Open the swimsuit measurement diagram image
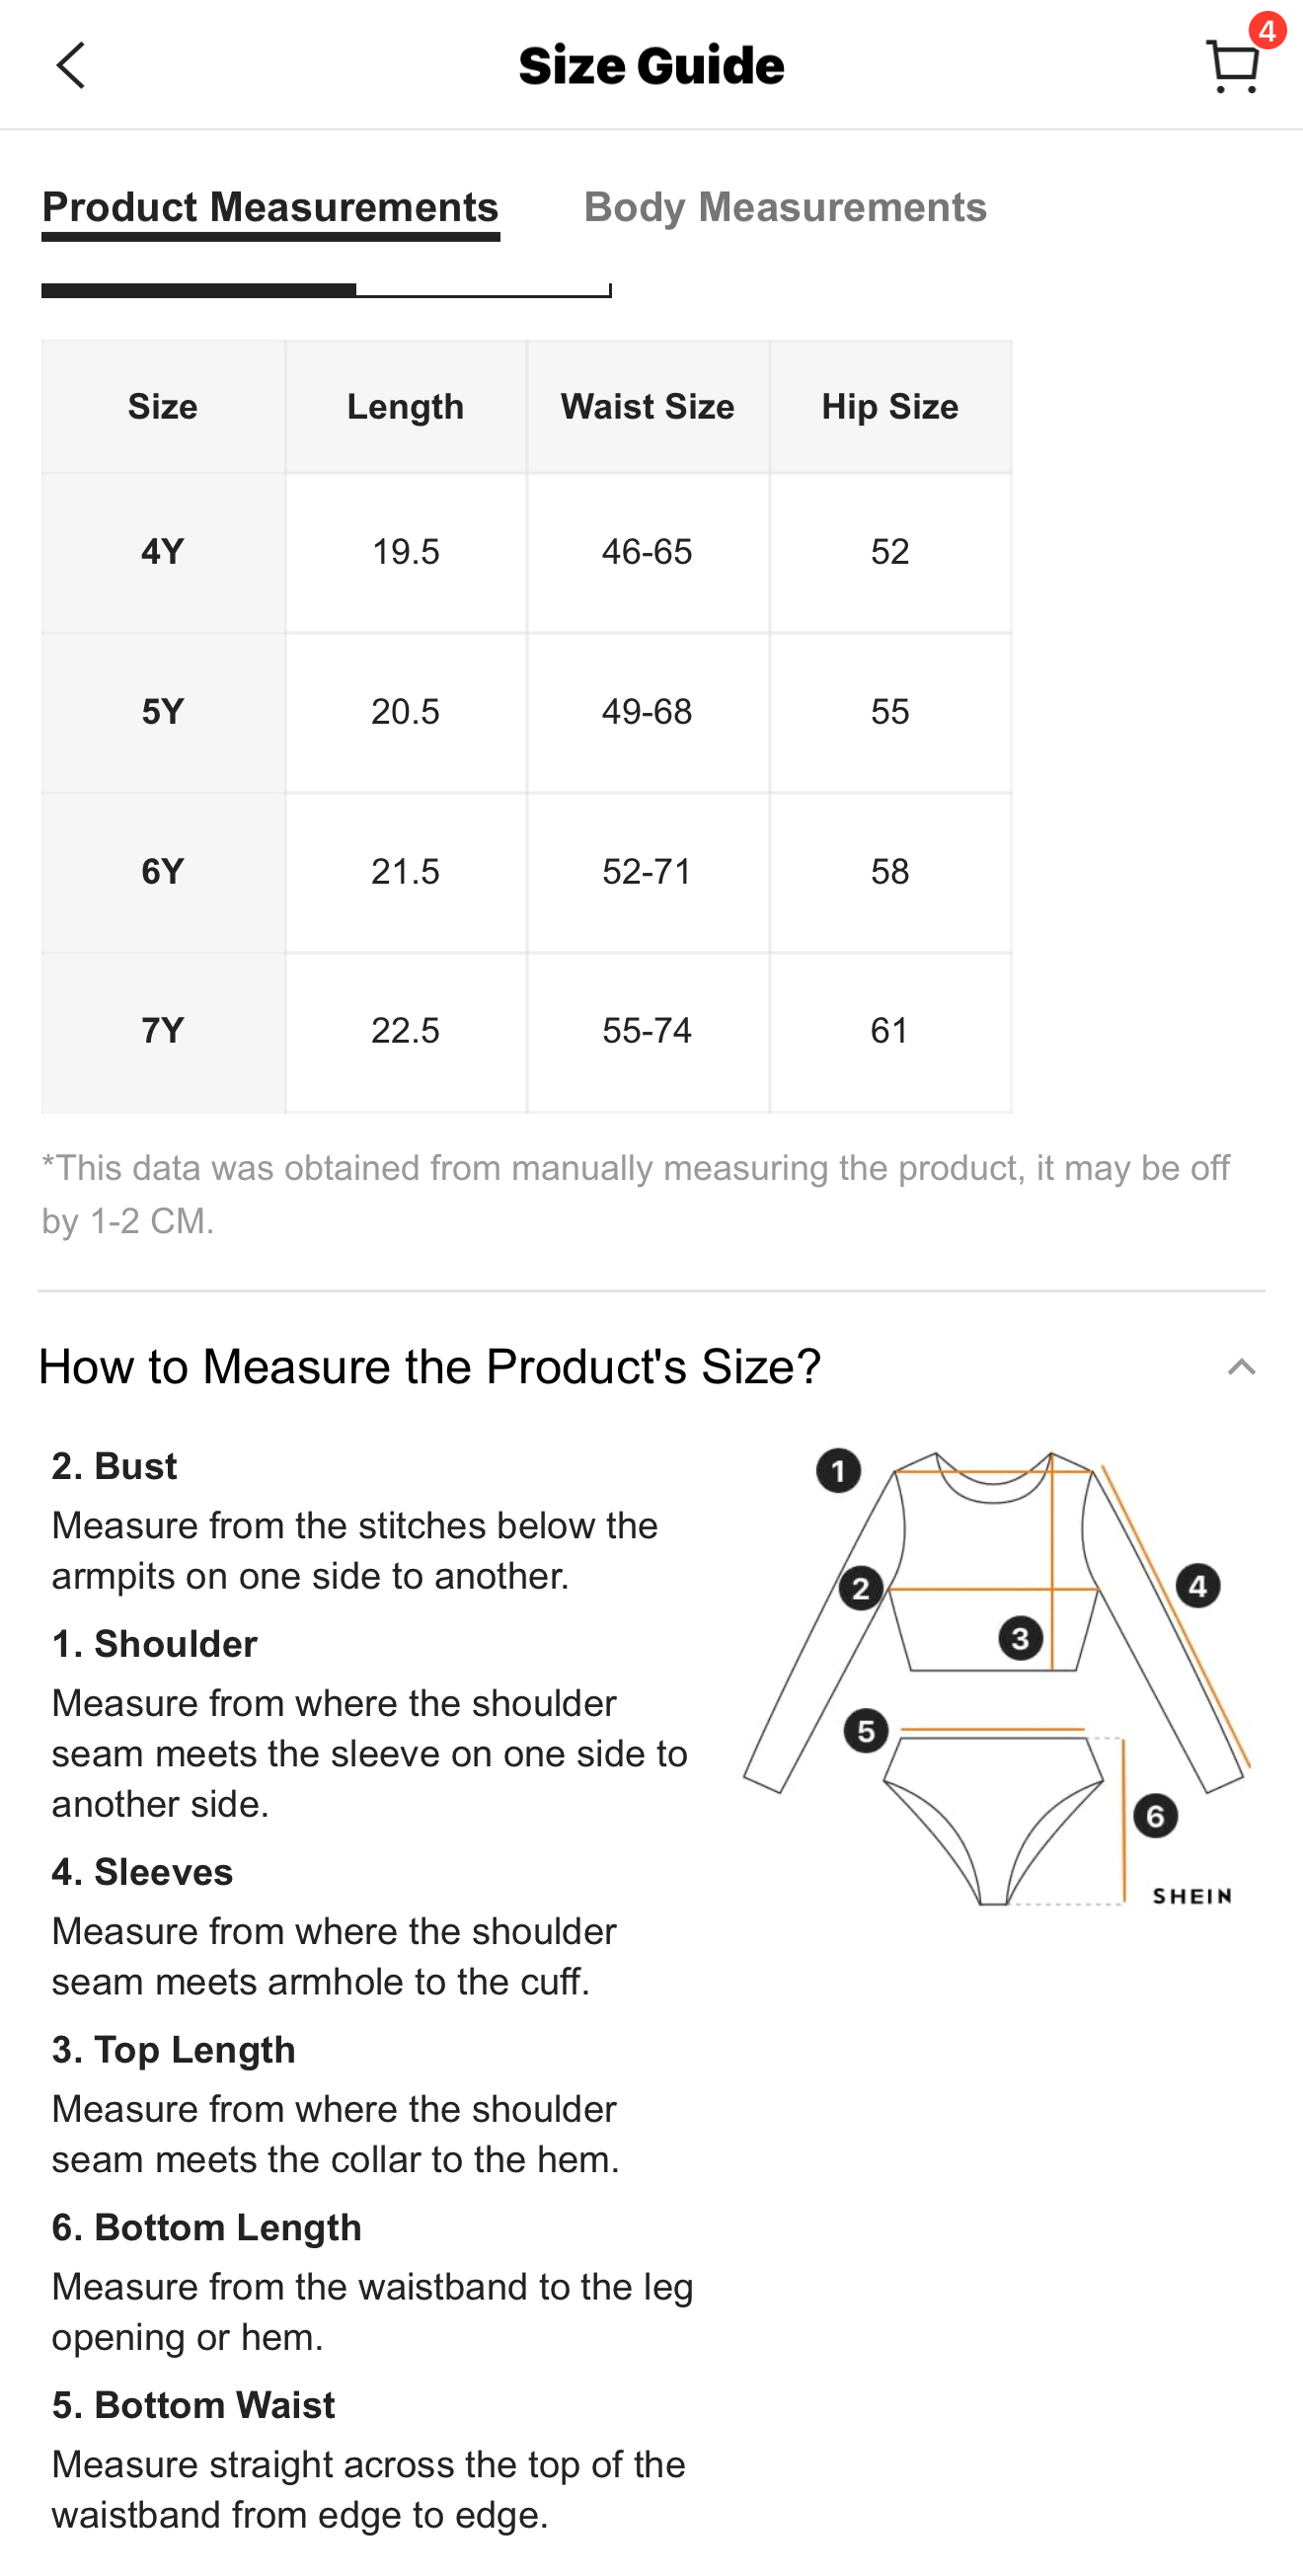Viewport: 1303px width, 2576px height. (x=996, y=1677)
